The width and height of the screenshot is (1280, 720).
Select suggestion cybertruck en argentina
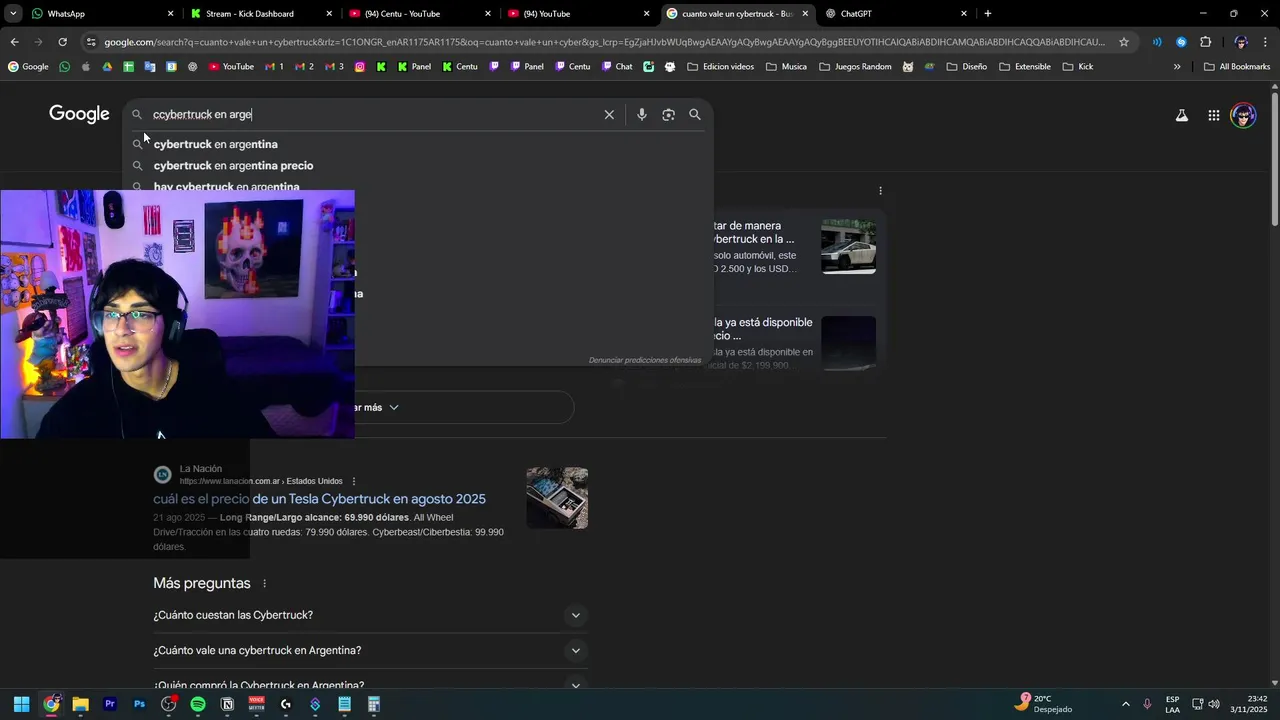(216, 144)
